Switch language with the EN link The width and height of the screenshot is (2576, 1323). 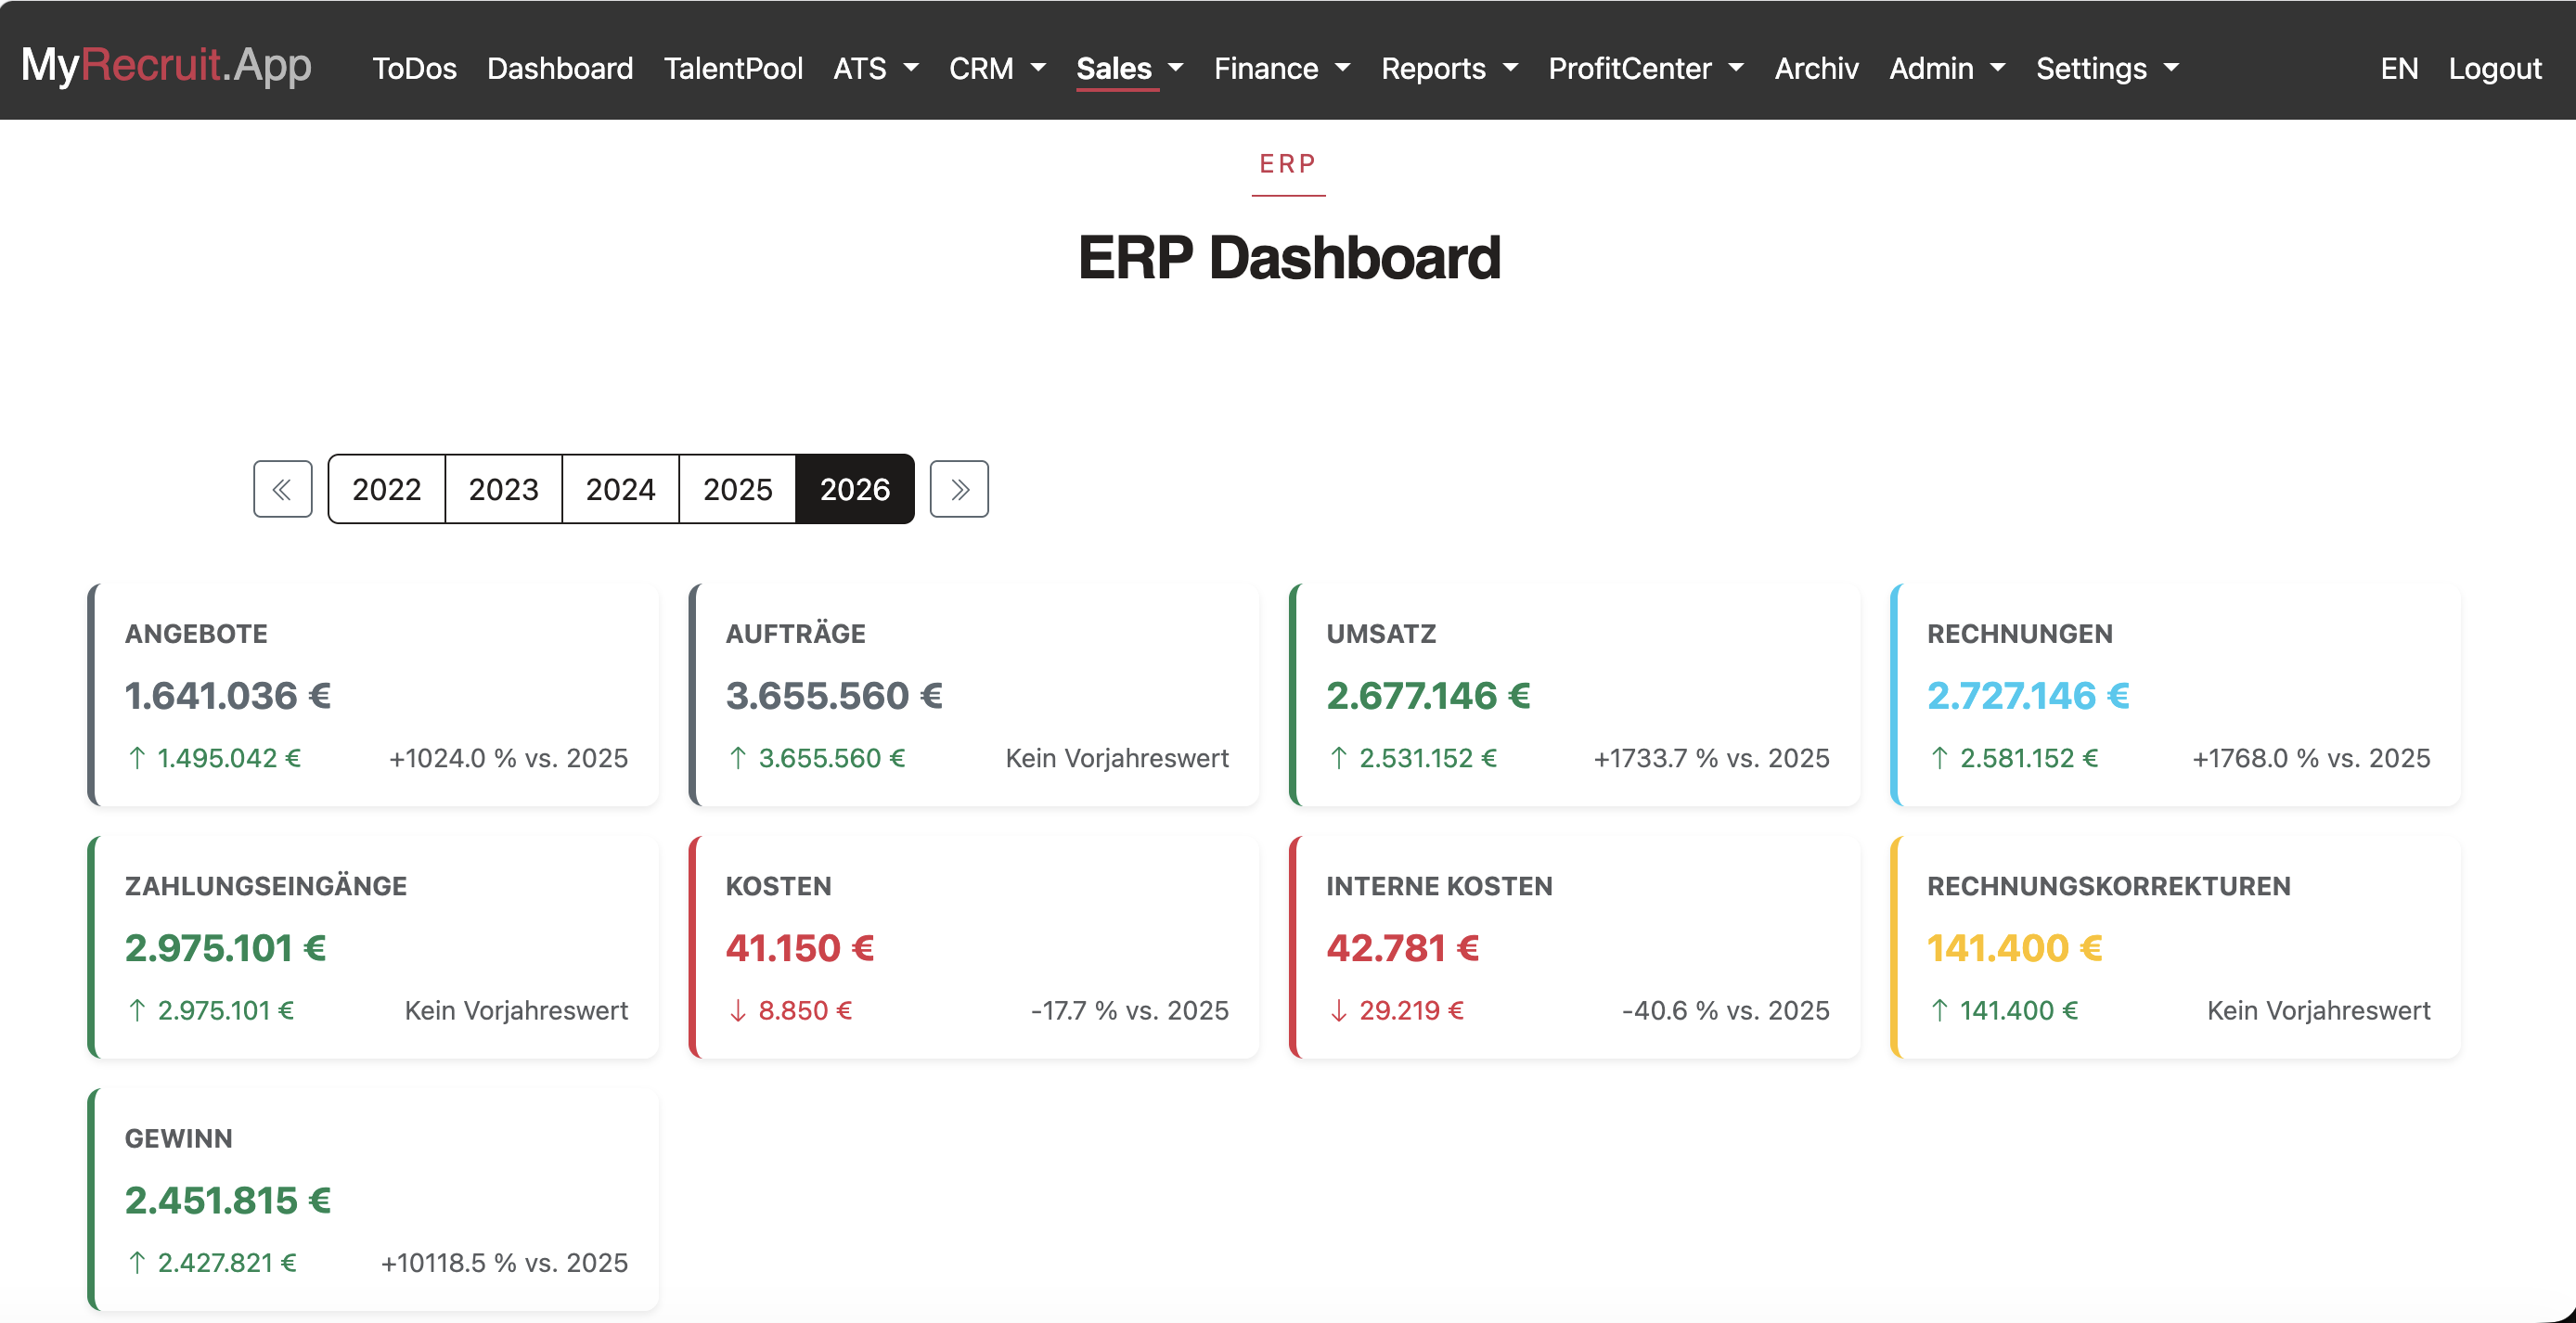coord(2398,68)
